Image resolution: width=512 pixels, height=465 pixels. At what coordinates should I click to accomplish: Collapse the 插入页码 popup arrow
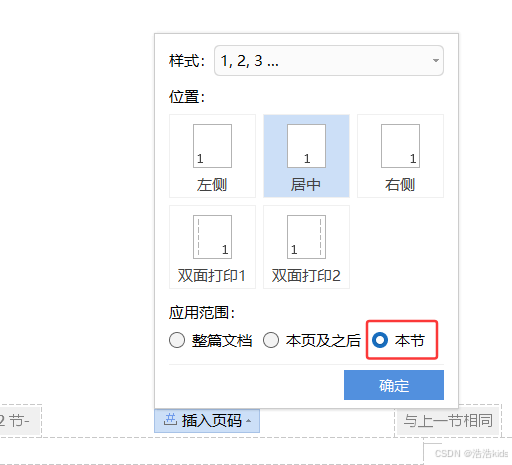coord(248,421)
